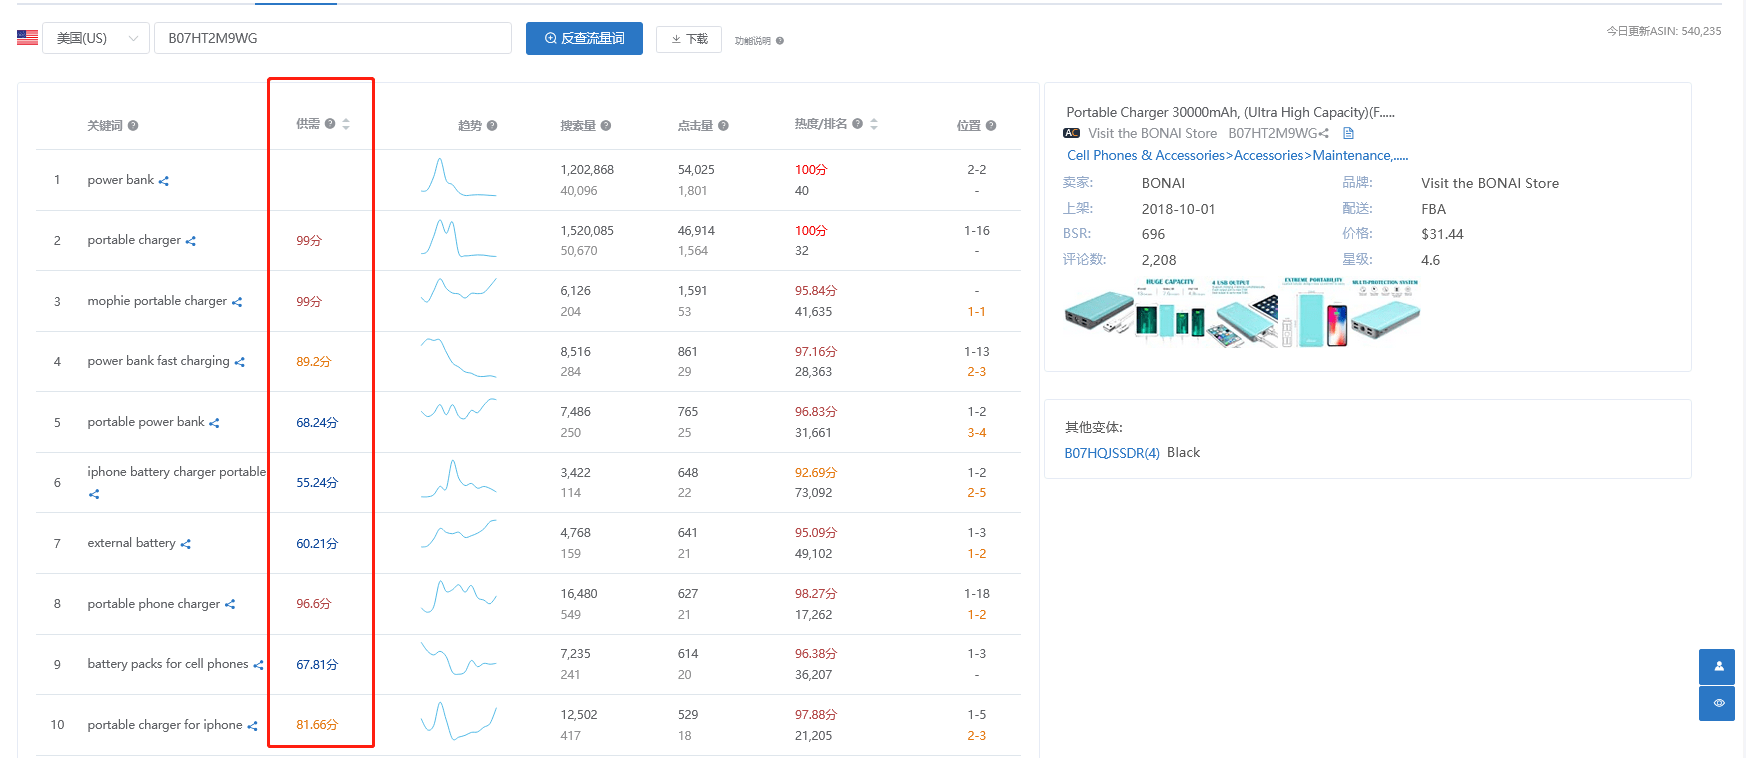
Task: Click help icon beside 搜索量 column header
Action: click(606, 126)
